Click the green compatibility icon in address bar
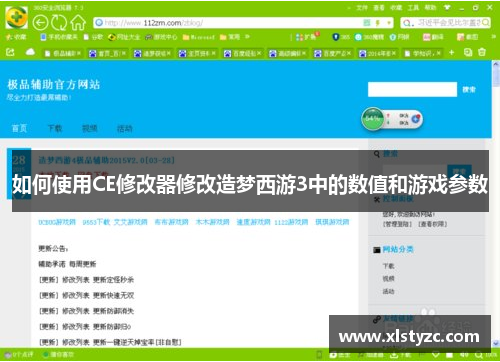The height and width of the screenshot is (362, 500). (367, 23)
